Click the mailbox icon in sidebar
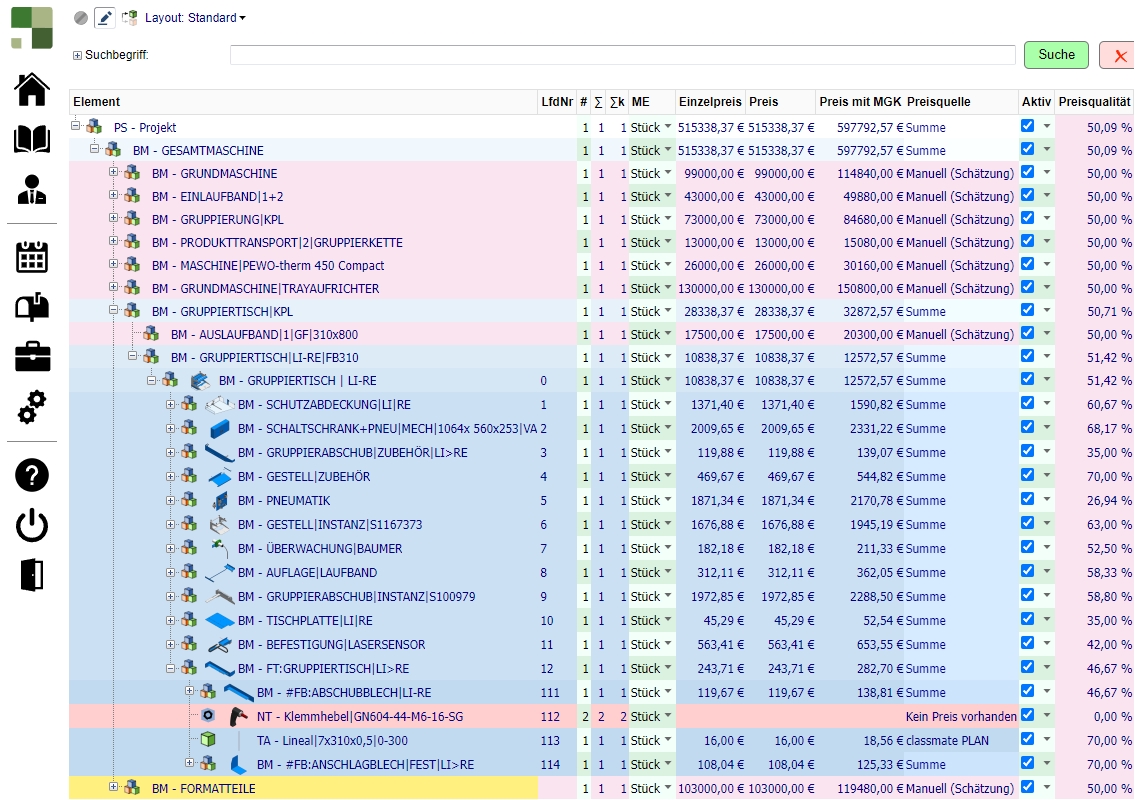Image resolution: width=1135 pixels, height=800 pixels. pyautogui.click(x=32, y=307)
